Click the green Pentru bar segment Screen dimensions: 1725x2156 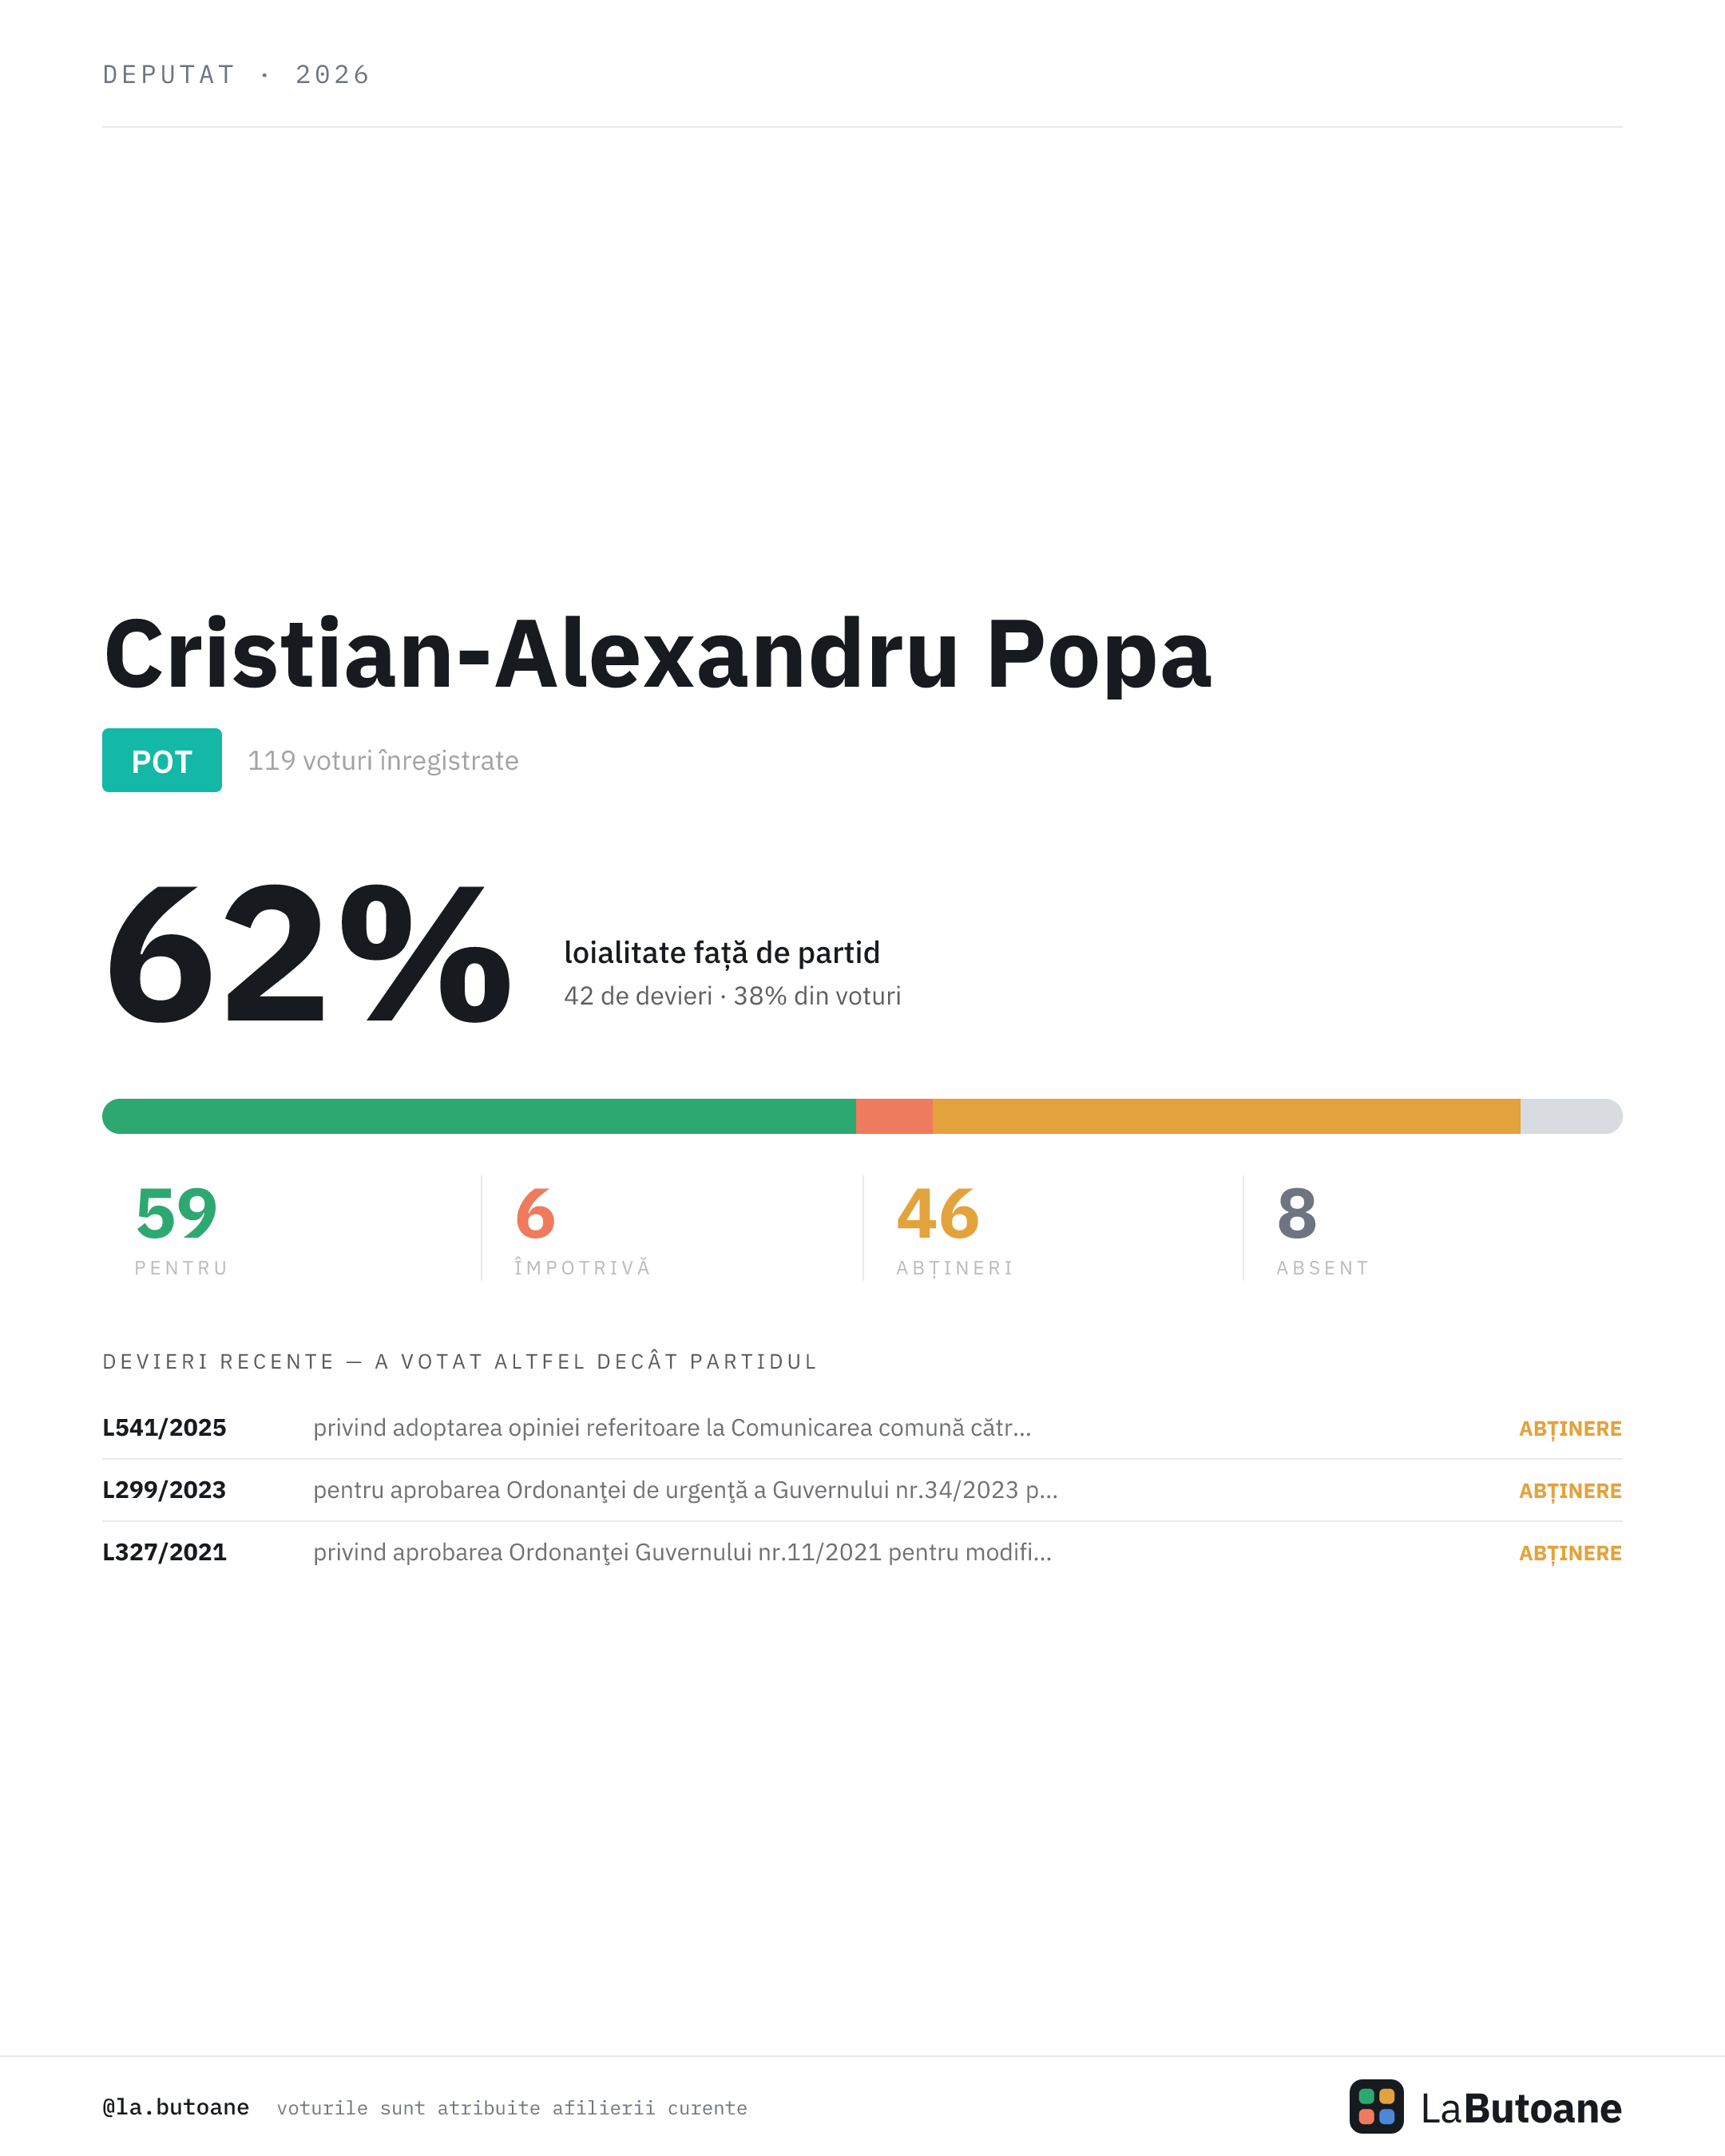[x=479, y=1116]
